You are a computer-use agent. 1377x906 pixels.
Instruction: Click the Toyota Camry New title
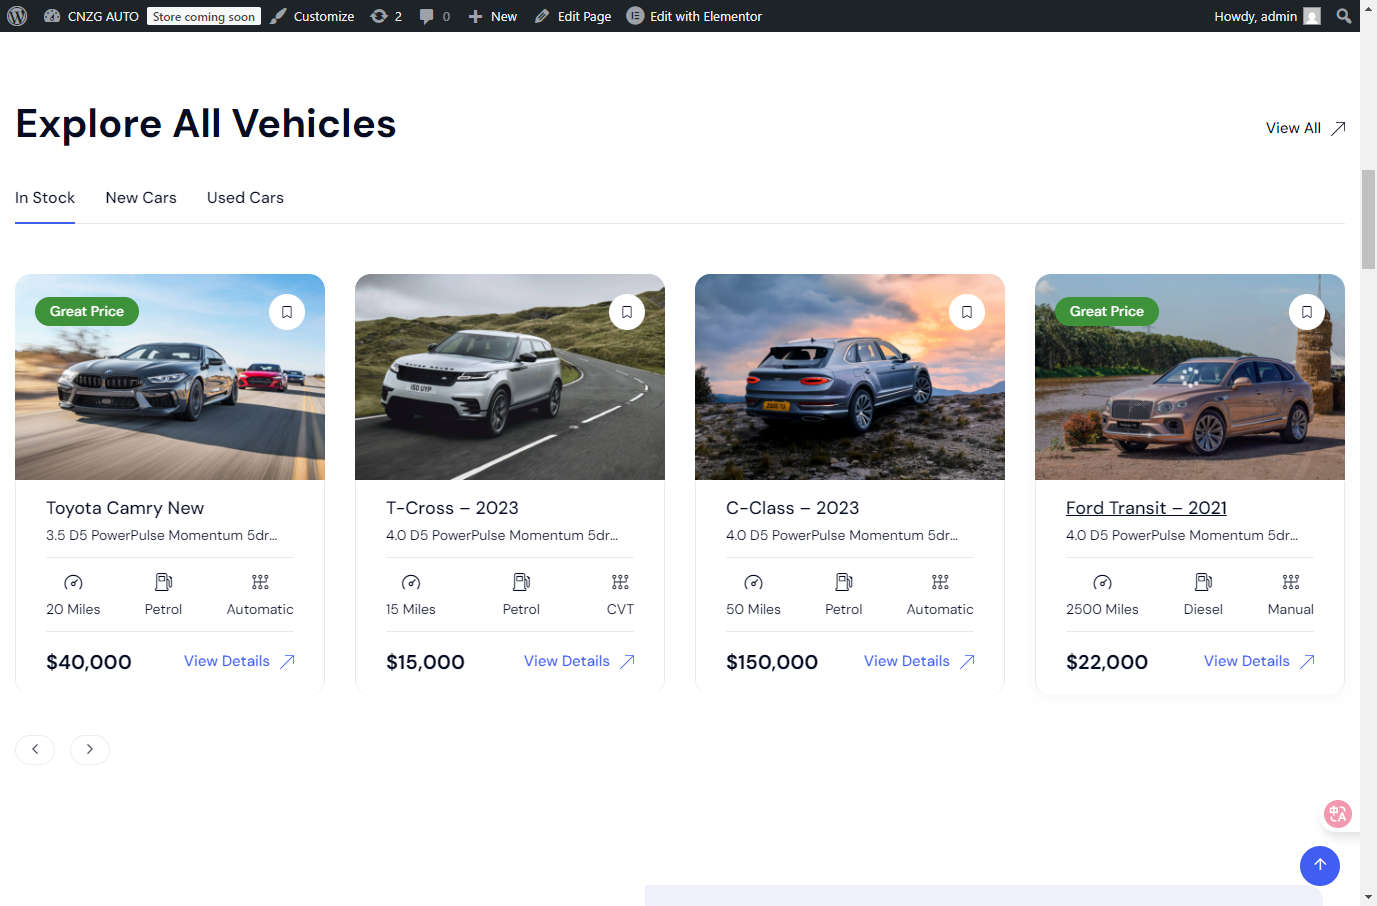tap(125, 508)
